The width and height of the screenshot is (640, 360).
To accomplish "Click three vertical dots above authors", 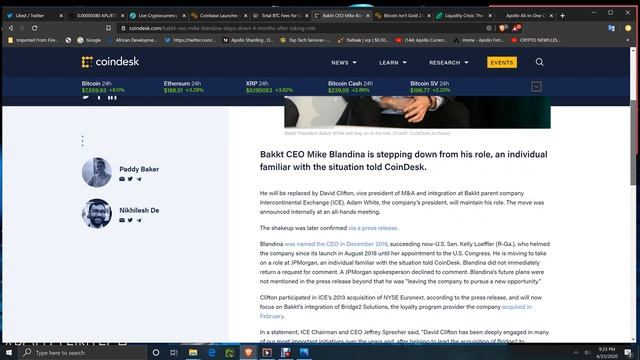I will pyautogui.click(x=82, y=141).
